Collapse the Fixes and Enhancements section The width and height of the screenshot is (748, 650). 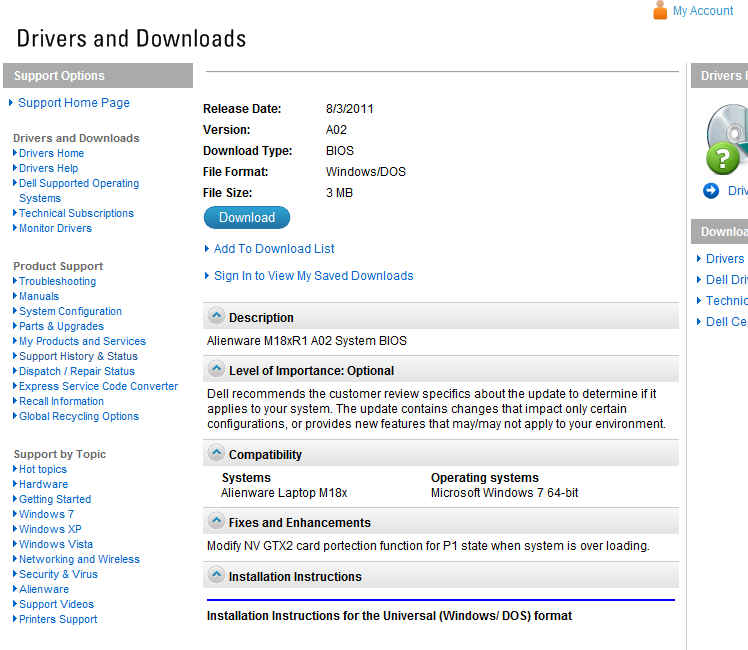216,521
